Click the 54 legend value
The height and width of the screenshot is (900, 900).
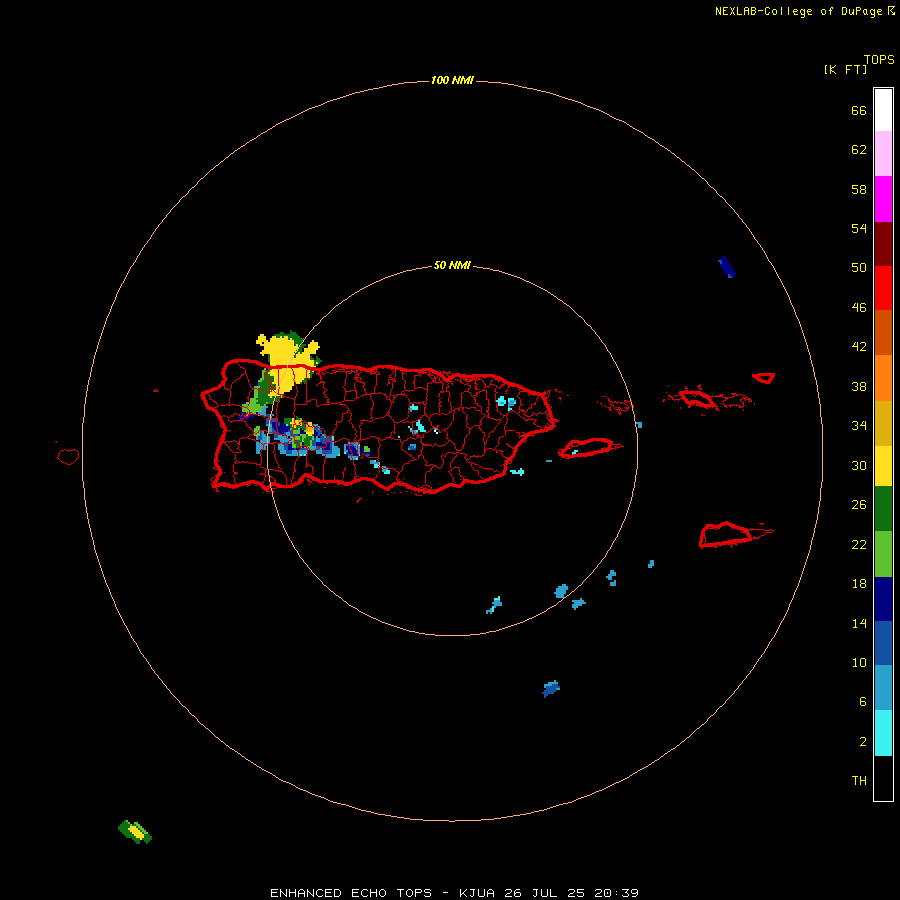[x=859, y=228]
